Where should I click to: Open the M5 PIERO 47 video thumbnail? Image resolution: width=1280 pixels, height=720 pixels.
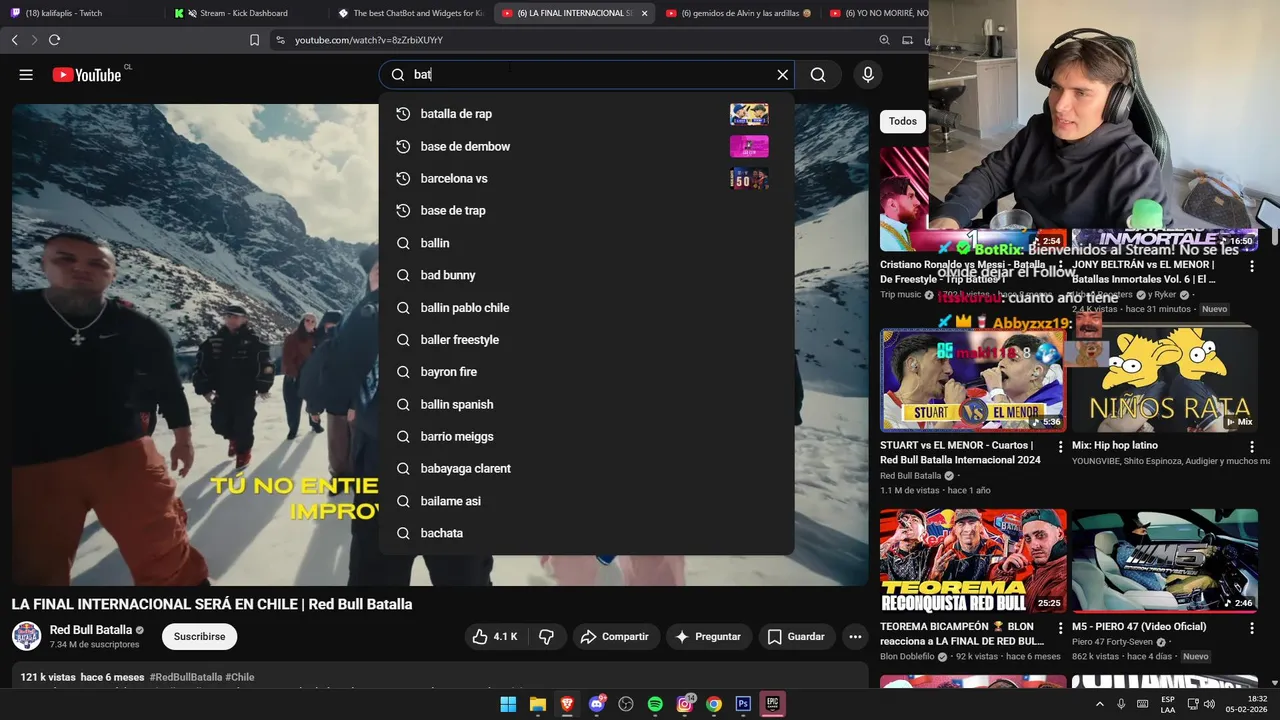(x=1164, y=561)
